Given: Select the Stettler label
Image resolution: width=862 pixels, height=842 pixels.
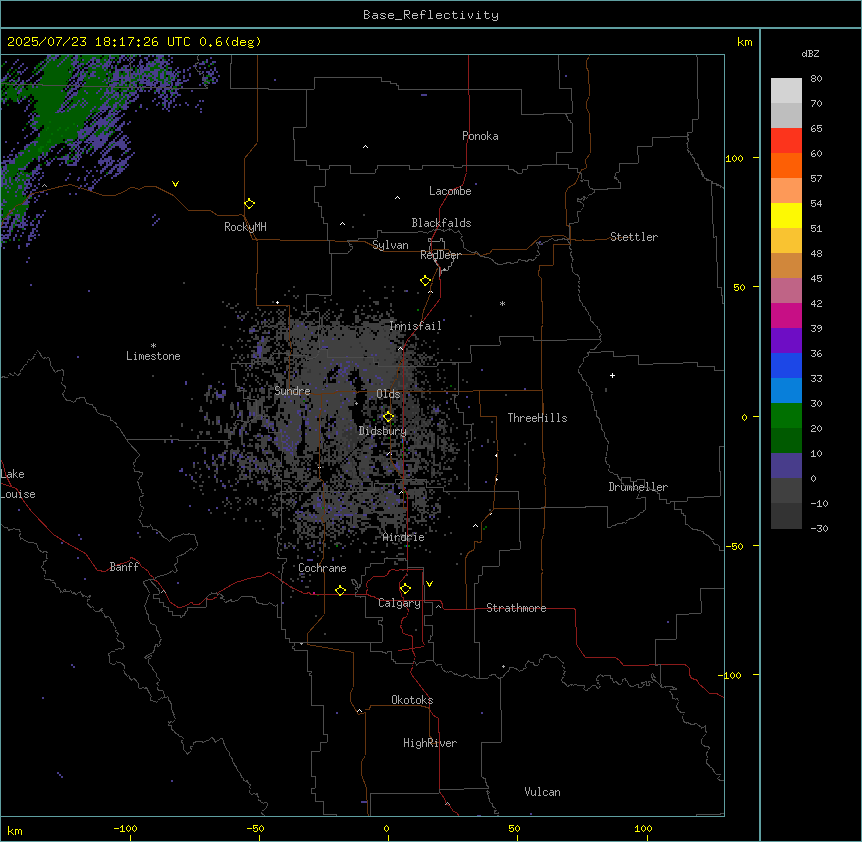Looking at the screenshot, I should pos(634,237).
